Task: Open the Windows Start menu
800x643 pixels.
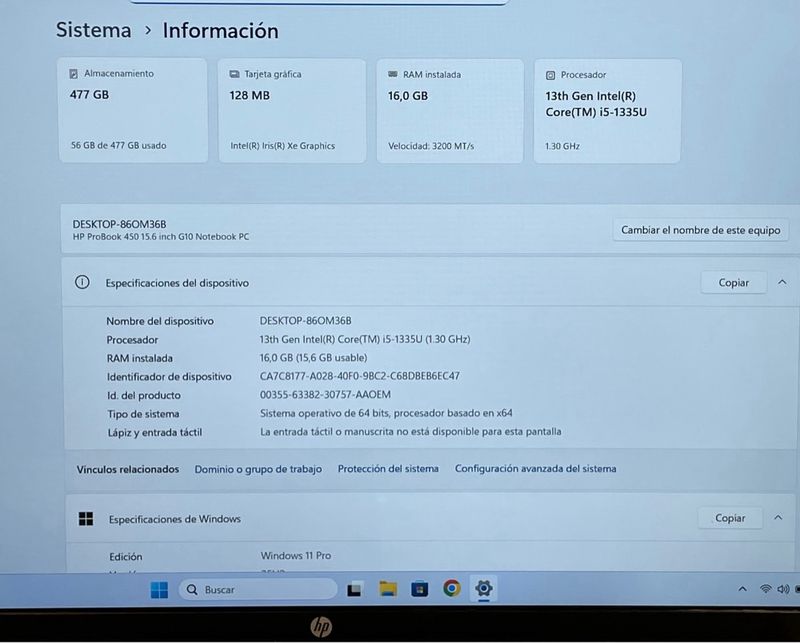Action: point(159,589)
